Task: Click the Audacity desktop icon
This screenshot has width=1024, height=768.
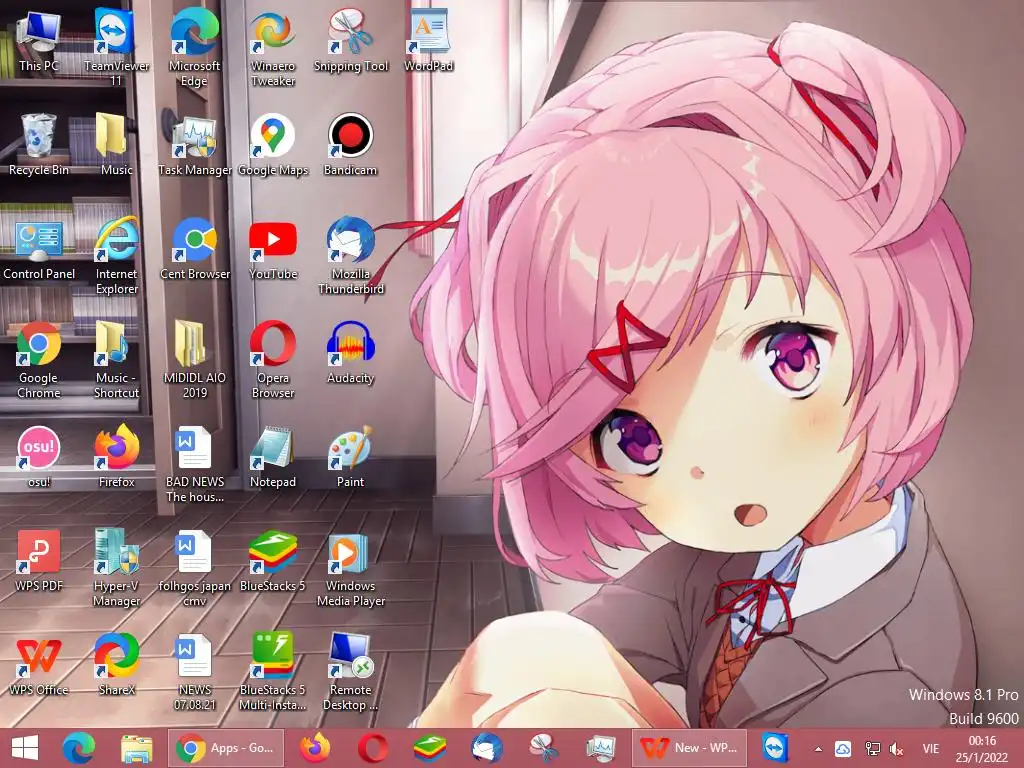Action: pyautogui.click(x=351, y=353)
